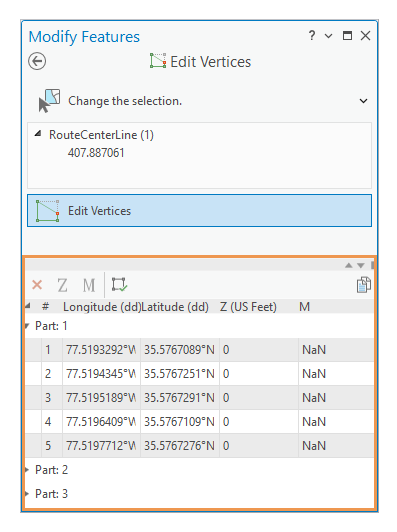This screenshot has width=397, height=532.
Task: Toggle the M-aware button
Action: (89, 285)
